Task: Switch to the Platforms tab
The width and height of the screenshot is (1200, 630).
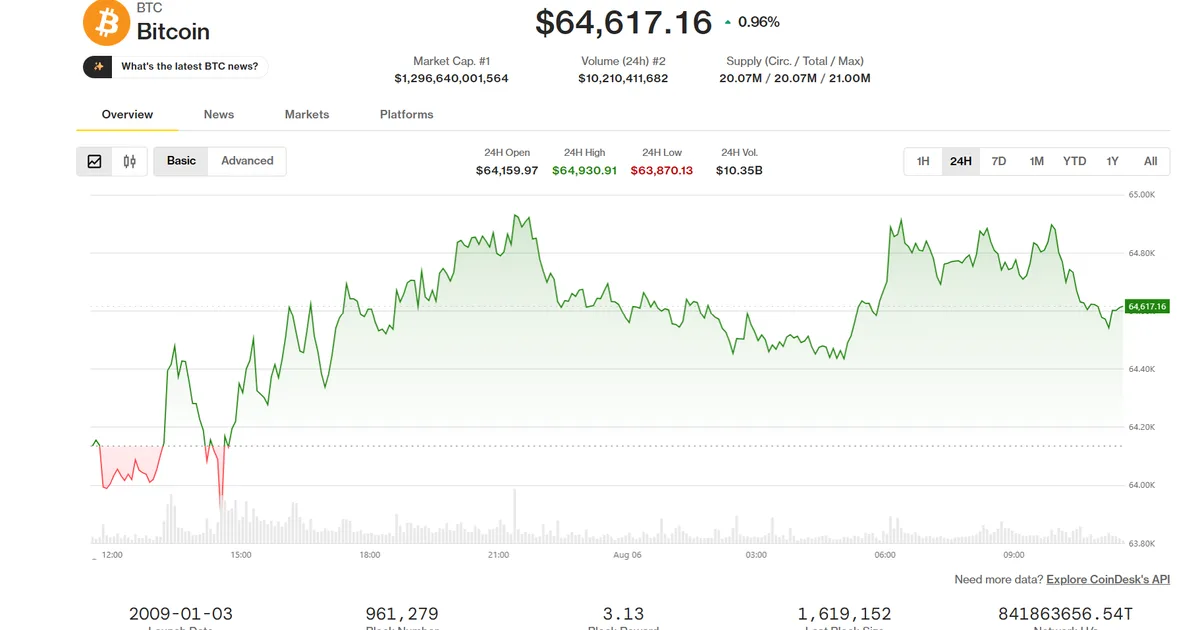Action: tap(407, 114)
